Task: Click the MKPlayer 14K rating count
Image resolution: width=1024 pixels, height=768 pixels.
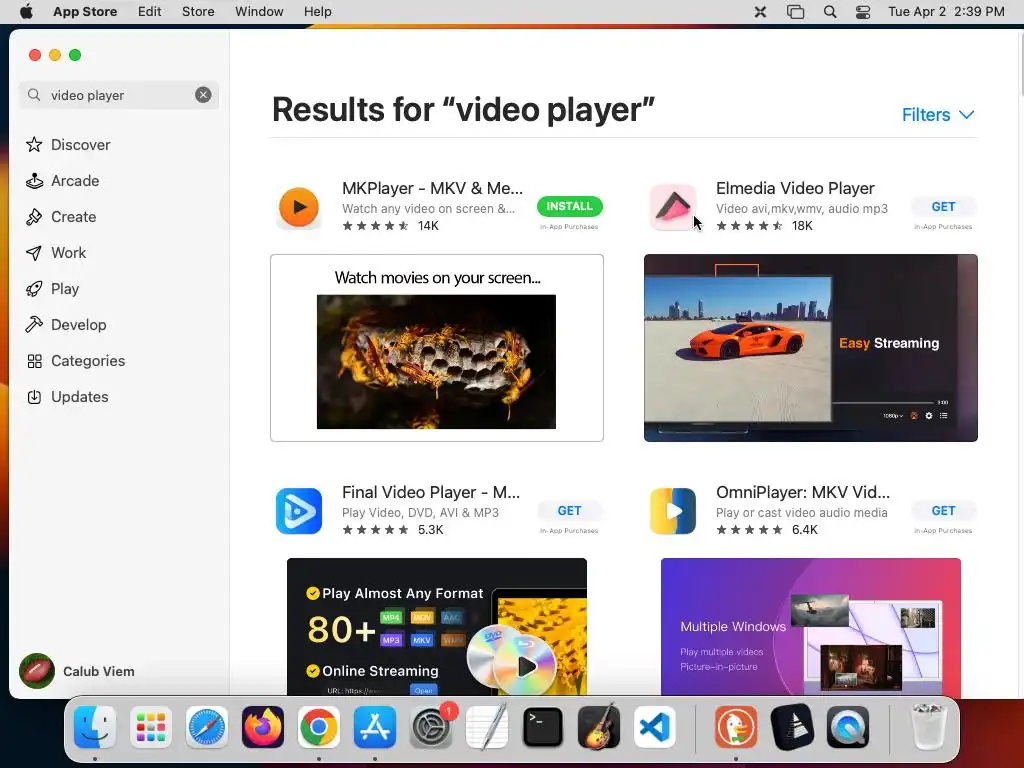Action: tap(428, 226)
